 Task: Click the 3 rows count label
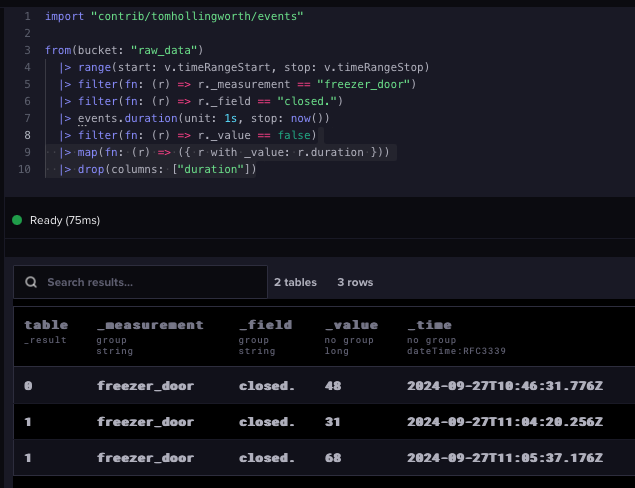(x=355, y=282)
